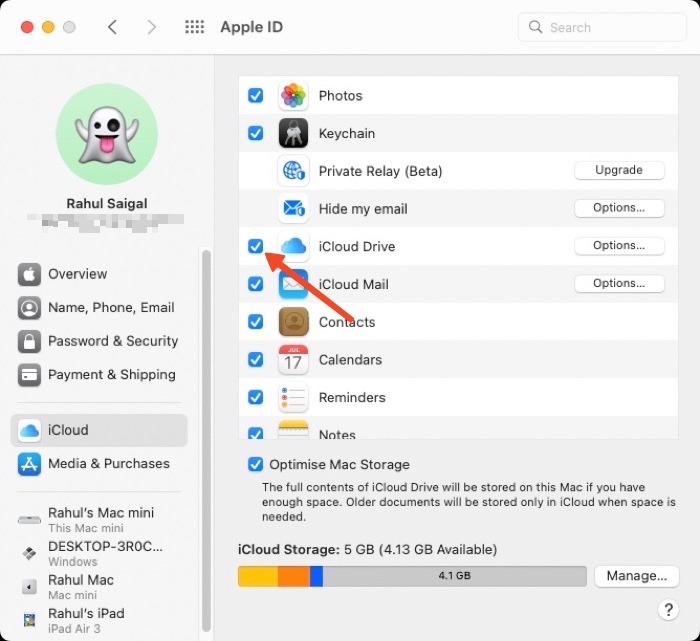Uncheck the Contacts checkbox
700x641 pixels.
point(255,321)
